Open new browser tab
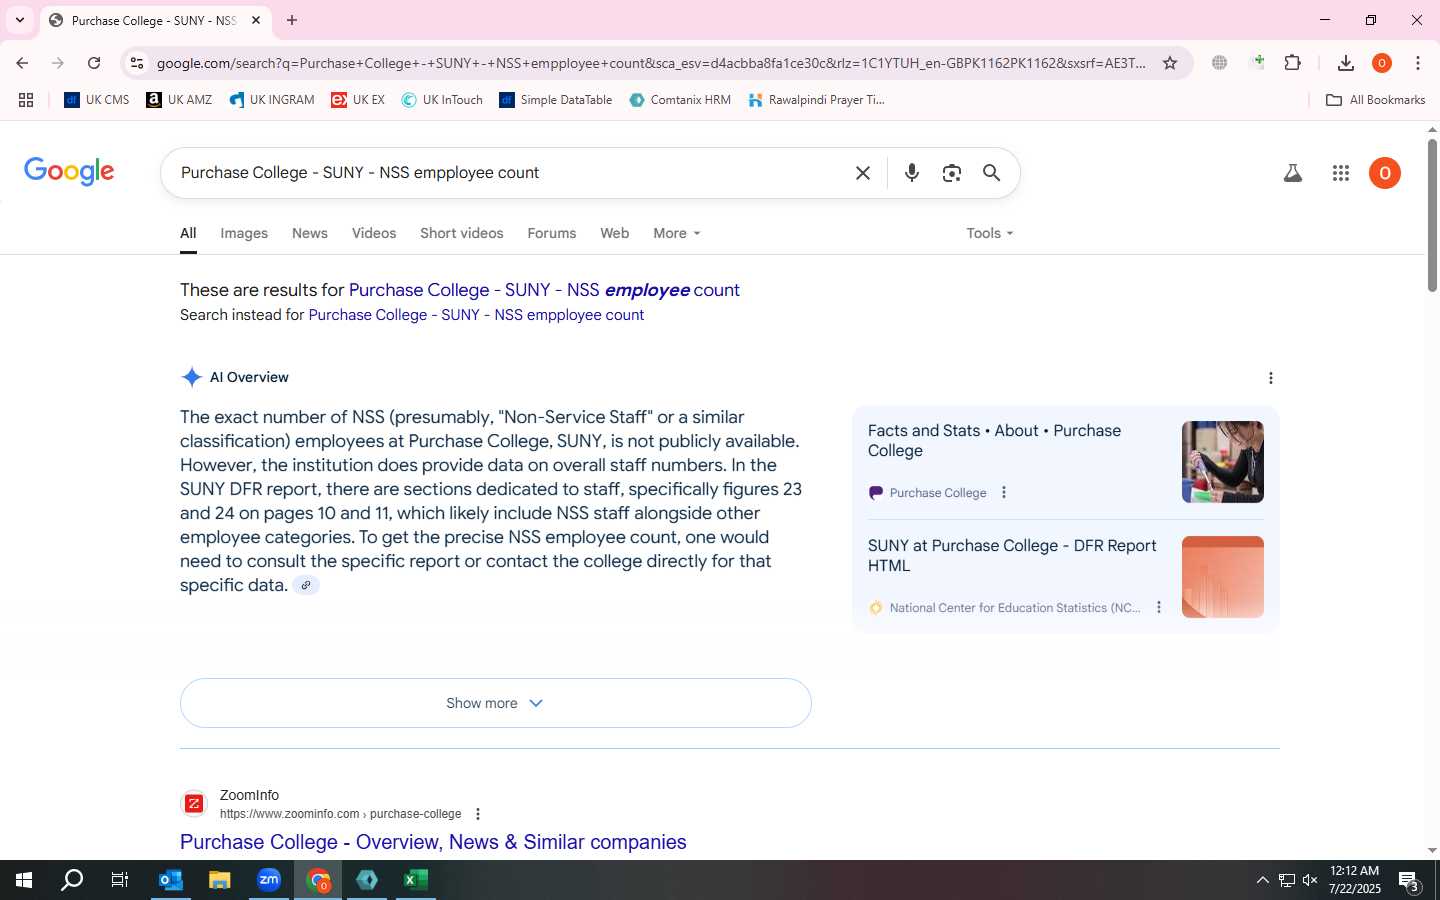 coord(292,20)
